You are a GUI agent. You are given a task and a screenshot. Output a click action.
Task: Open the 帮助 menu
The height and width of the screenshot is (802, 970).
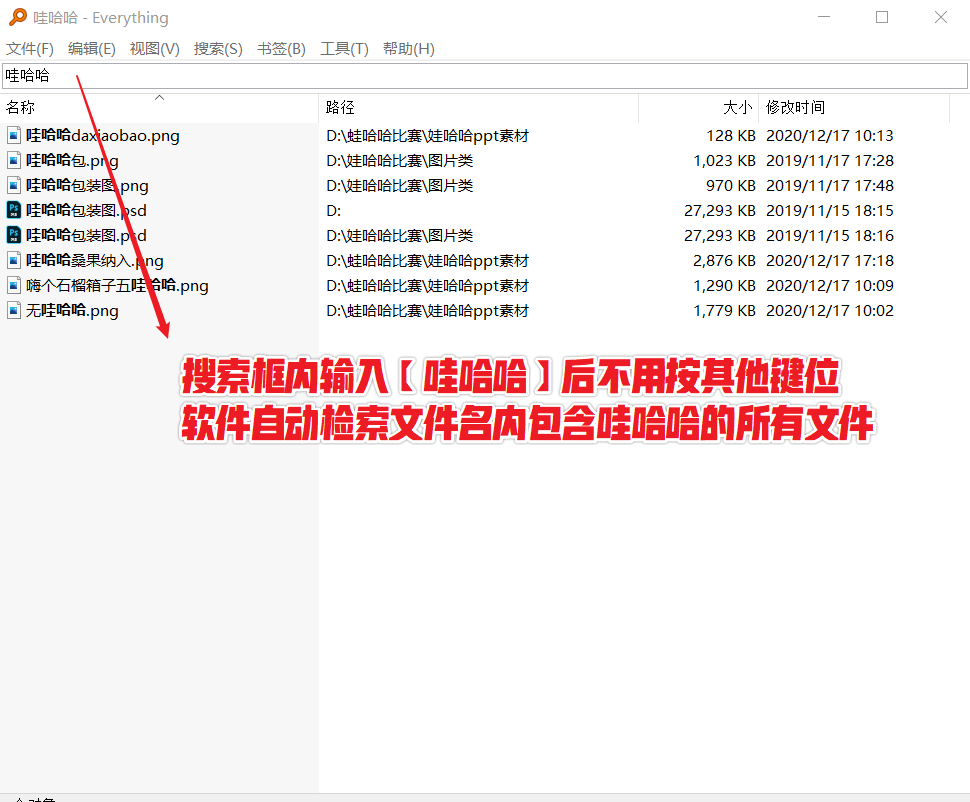(408, 48)
